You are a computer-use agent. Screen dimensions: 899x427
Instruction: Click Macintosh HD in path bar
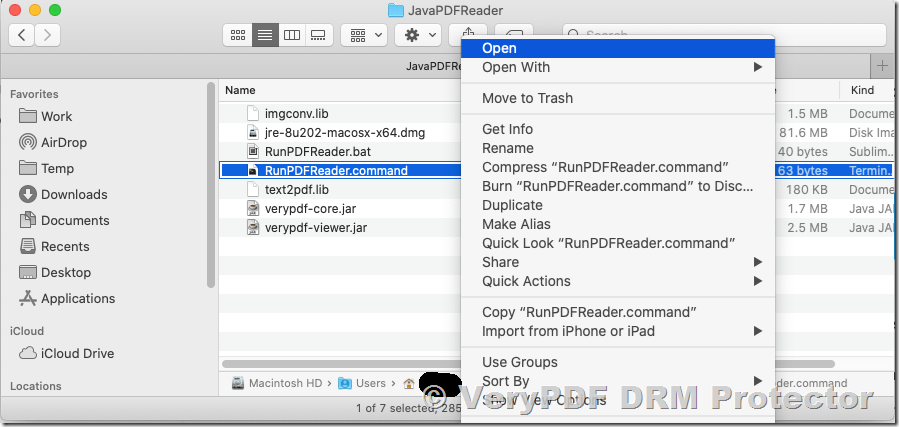[x=277, y=383]
